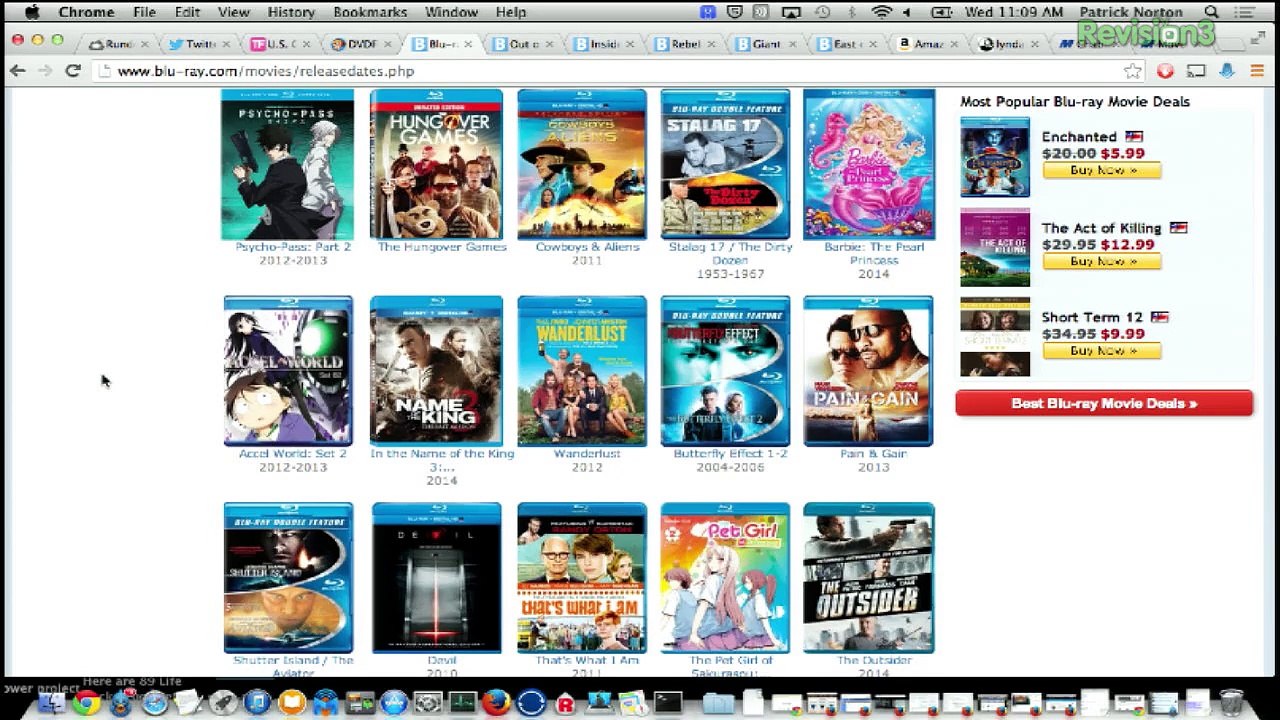
Task: Click the browser forward arrow
Action: click(x=44, y=71)
